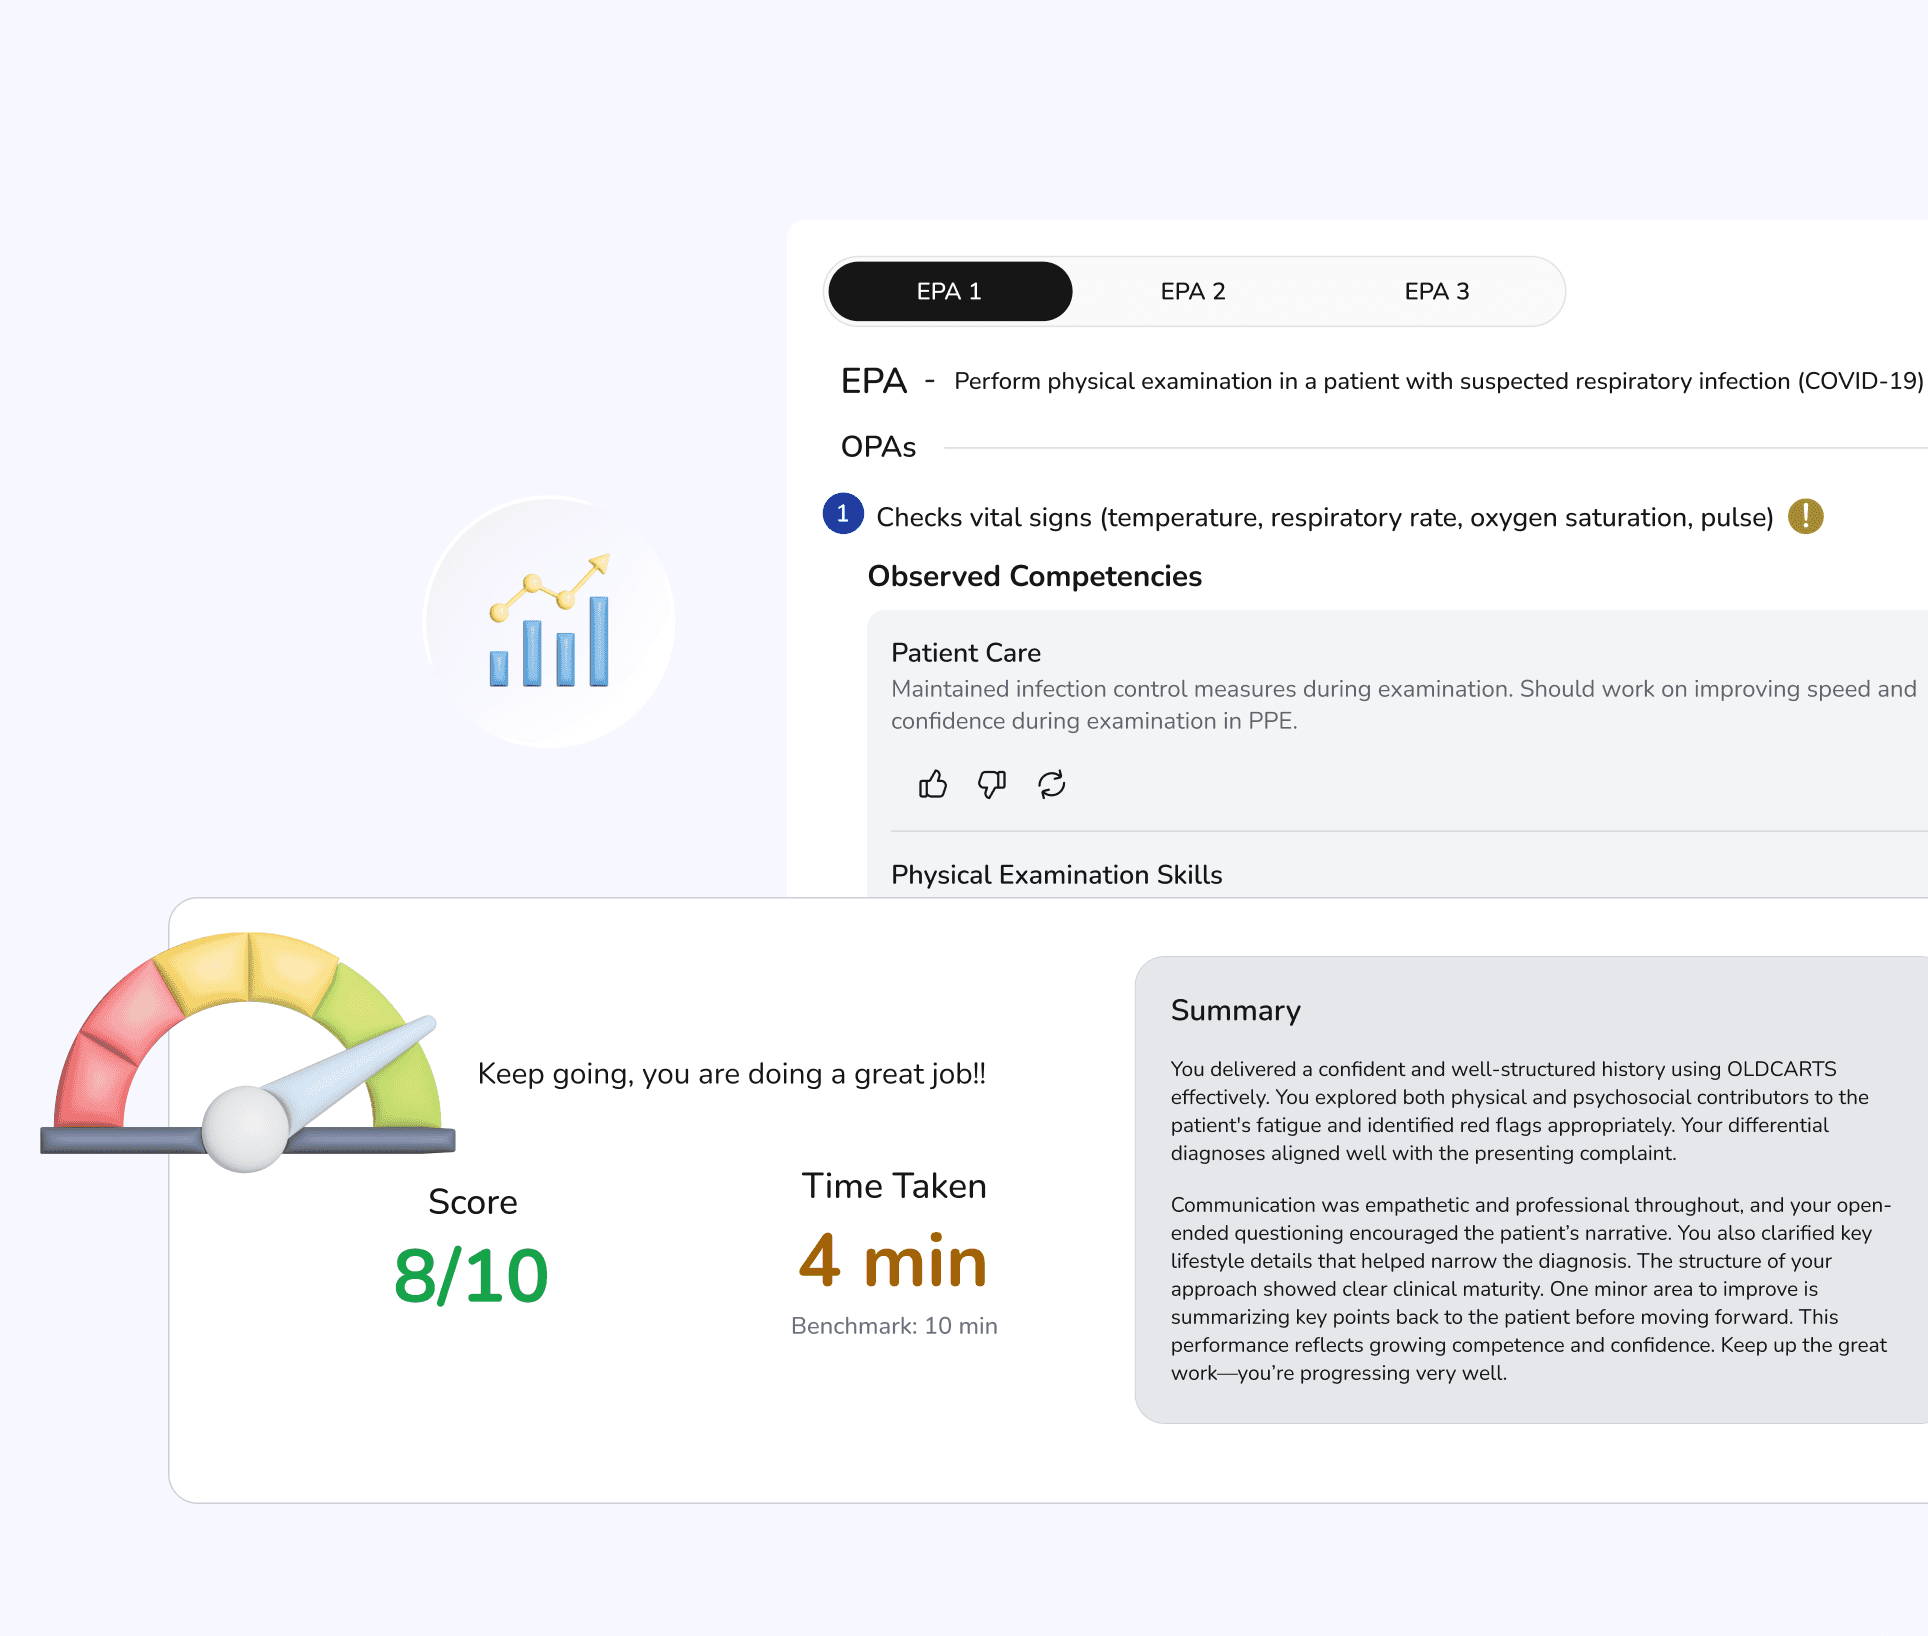Click the Time Taken label
The height and width of the screenshot is (1636, 1928).
pyautogui.click(x=894, y=1186)
